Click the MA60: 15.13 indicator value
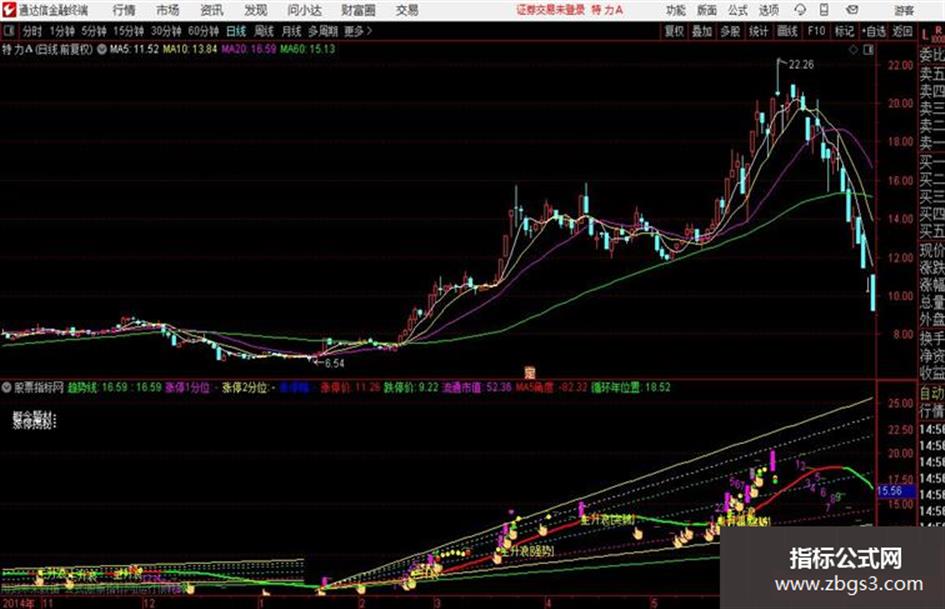The image size is (945, 609). pyautogui.click(x=307, y=49)
